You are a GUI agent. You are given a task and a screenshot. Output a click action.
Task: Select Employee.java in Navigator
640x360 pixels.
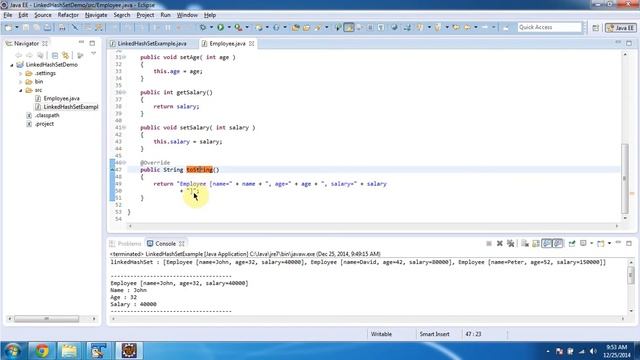click(61, 98)
